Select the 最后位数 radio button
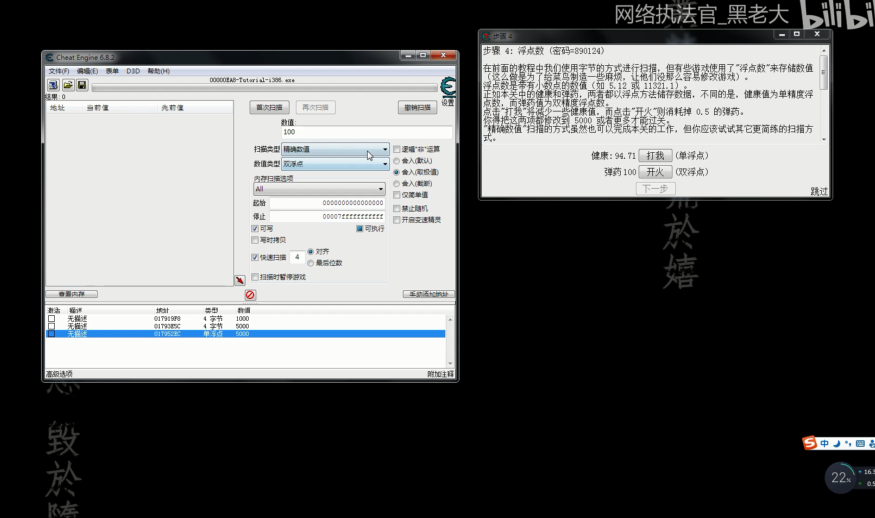875x518 pixels. [311, 263]
